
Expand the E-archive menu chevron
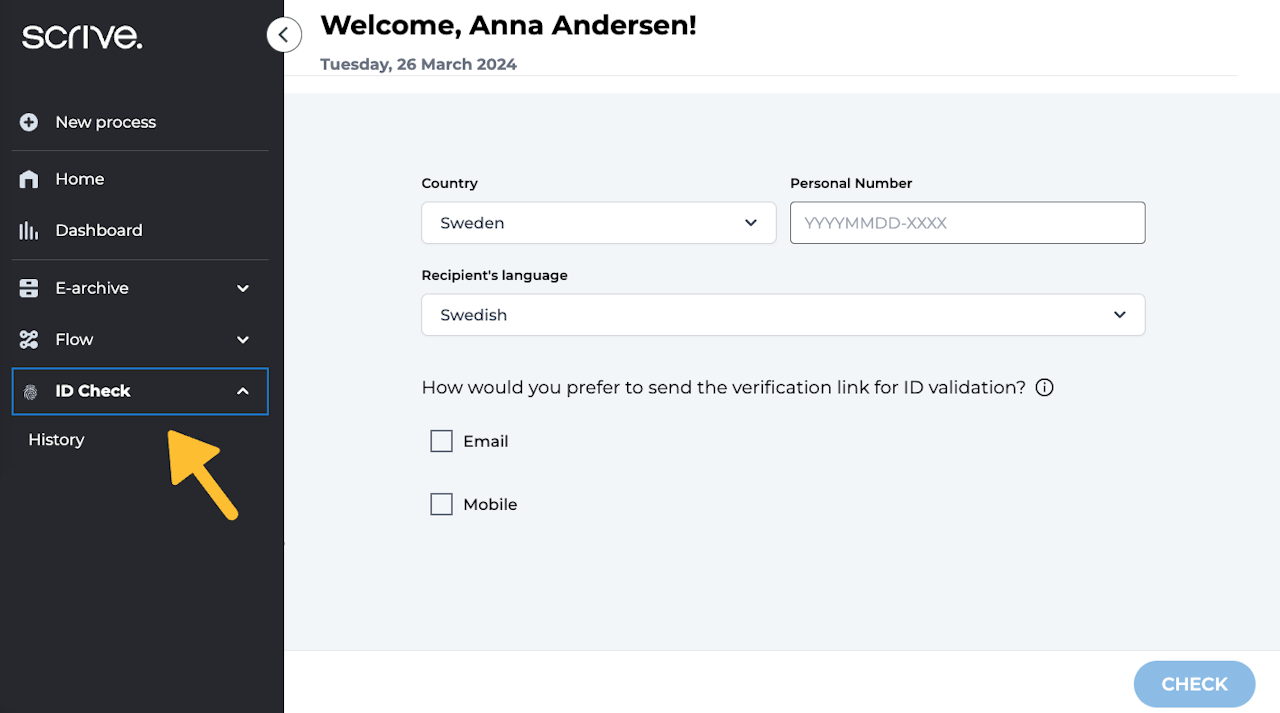(243, 288)
